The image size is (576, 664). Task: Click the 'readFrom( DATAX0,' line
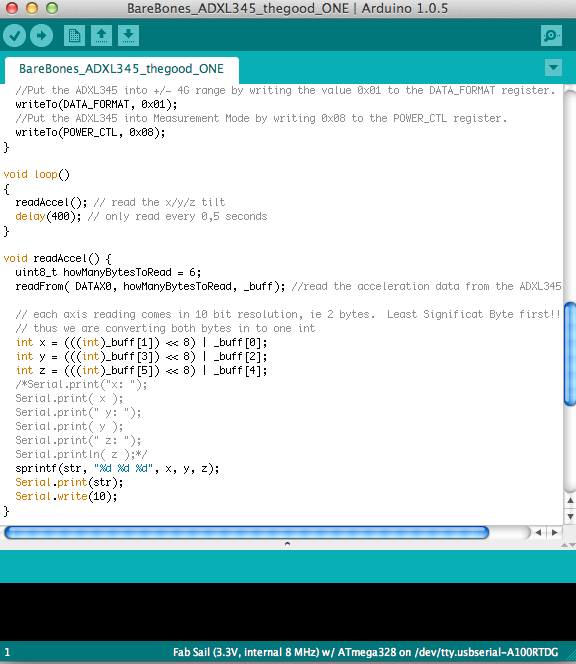[288, 286]
